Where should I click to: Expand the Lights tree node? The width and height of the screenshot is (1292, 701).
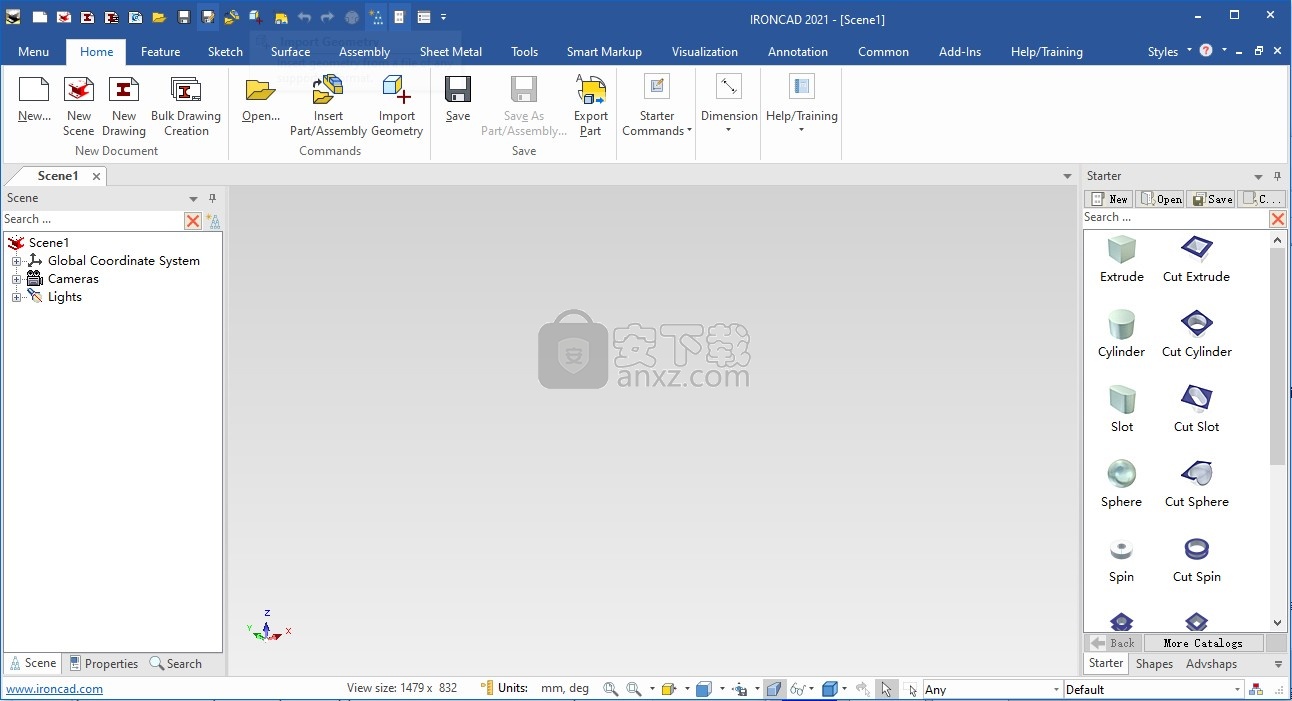pyautogui.click(x=16, y=297)
